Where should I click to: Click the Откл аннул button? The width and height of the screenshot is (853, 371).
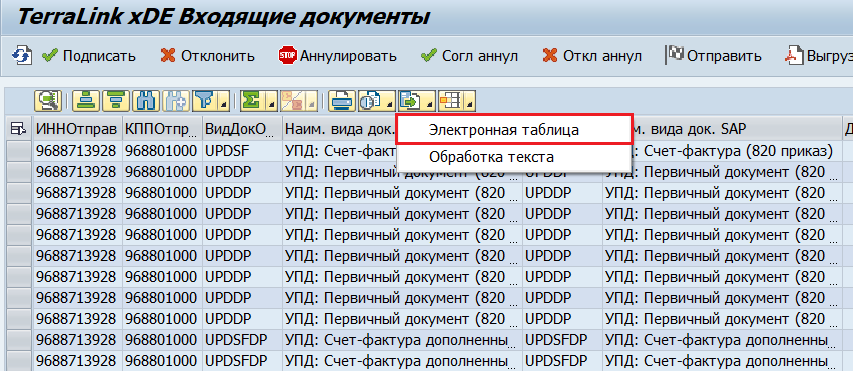(592, 56)
